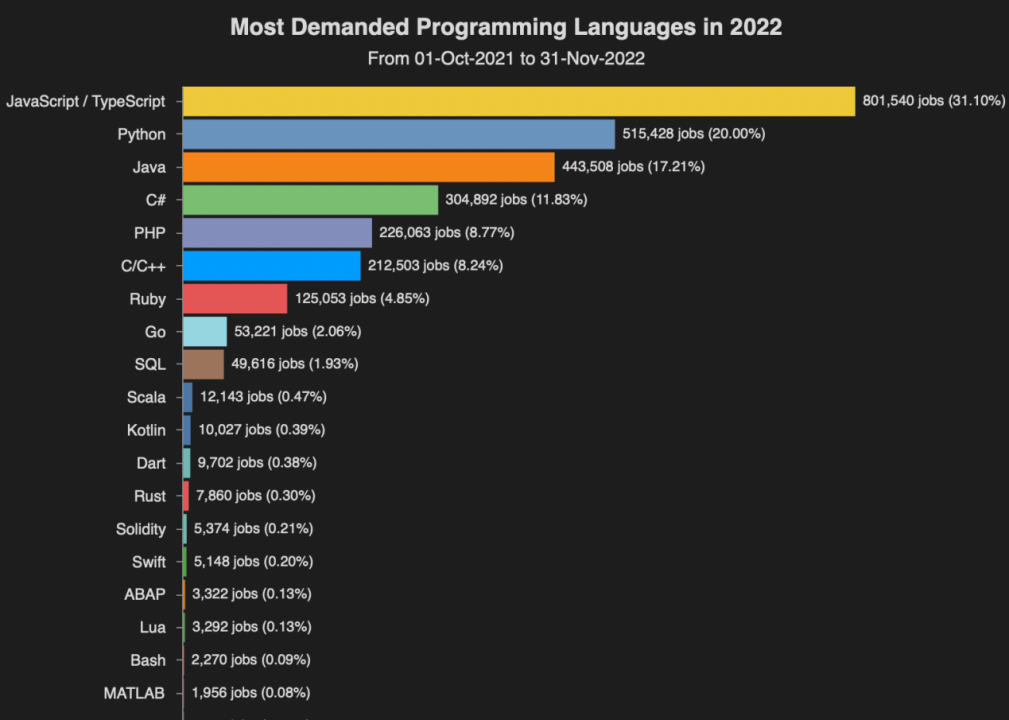This screenshot has width=1009, height=720.
Task: Select the orange Java bar
Action: [x=368, y=167]
